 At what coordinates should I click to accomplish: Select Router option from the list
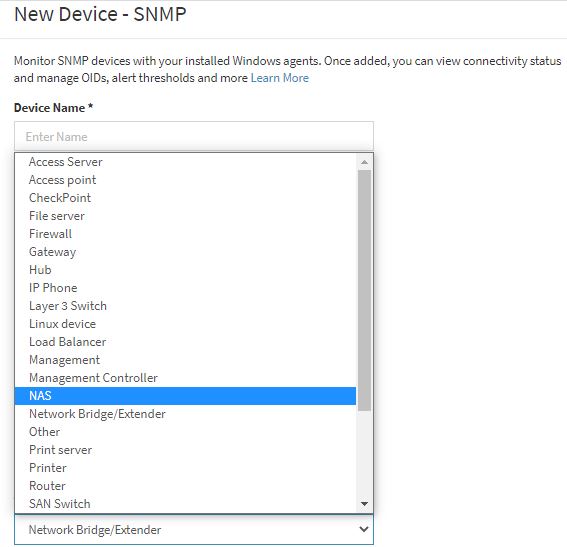pos(186,486)
